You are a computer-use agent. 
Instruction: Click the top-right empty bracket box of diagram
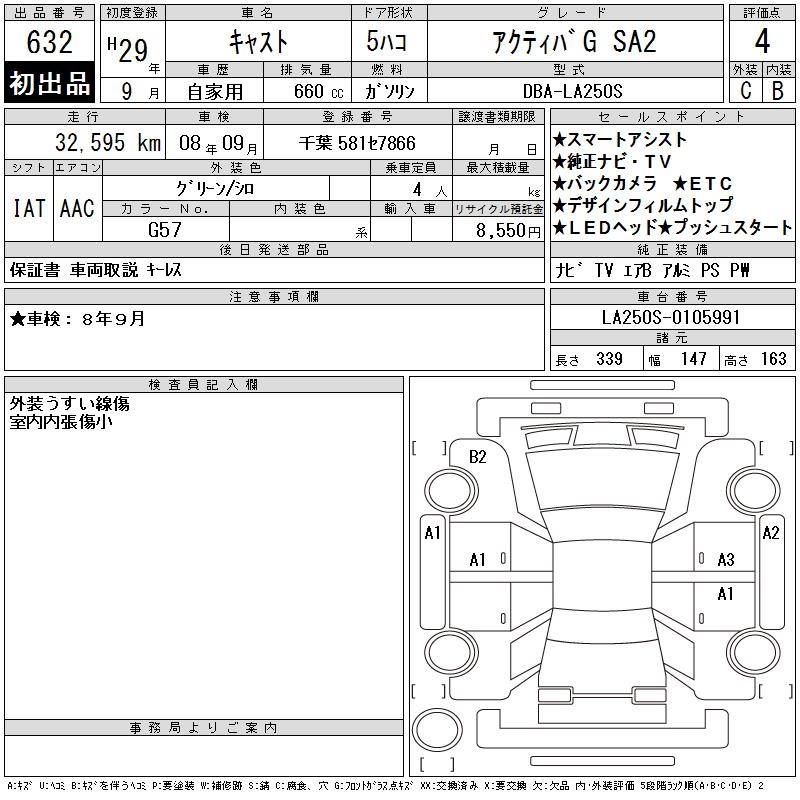coord(770,447)
